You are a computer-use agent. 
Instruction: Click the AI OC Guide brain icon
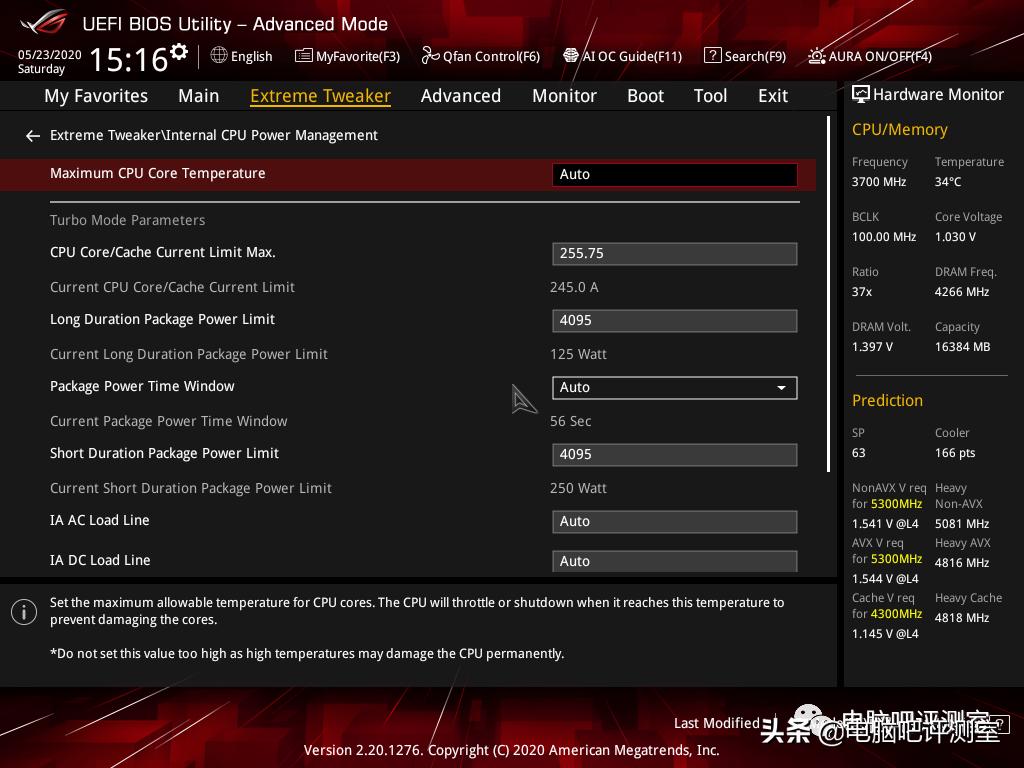click(571, 56)
